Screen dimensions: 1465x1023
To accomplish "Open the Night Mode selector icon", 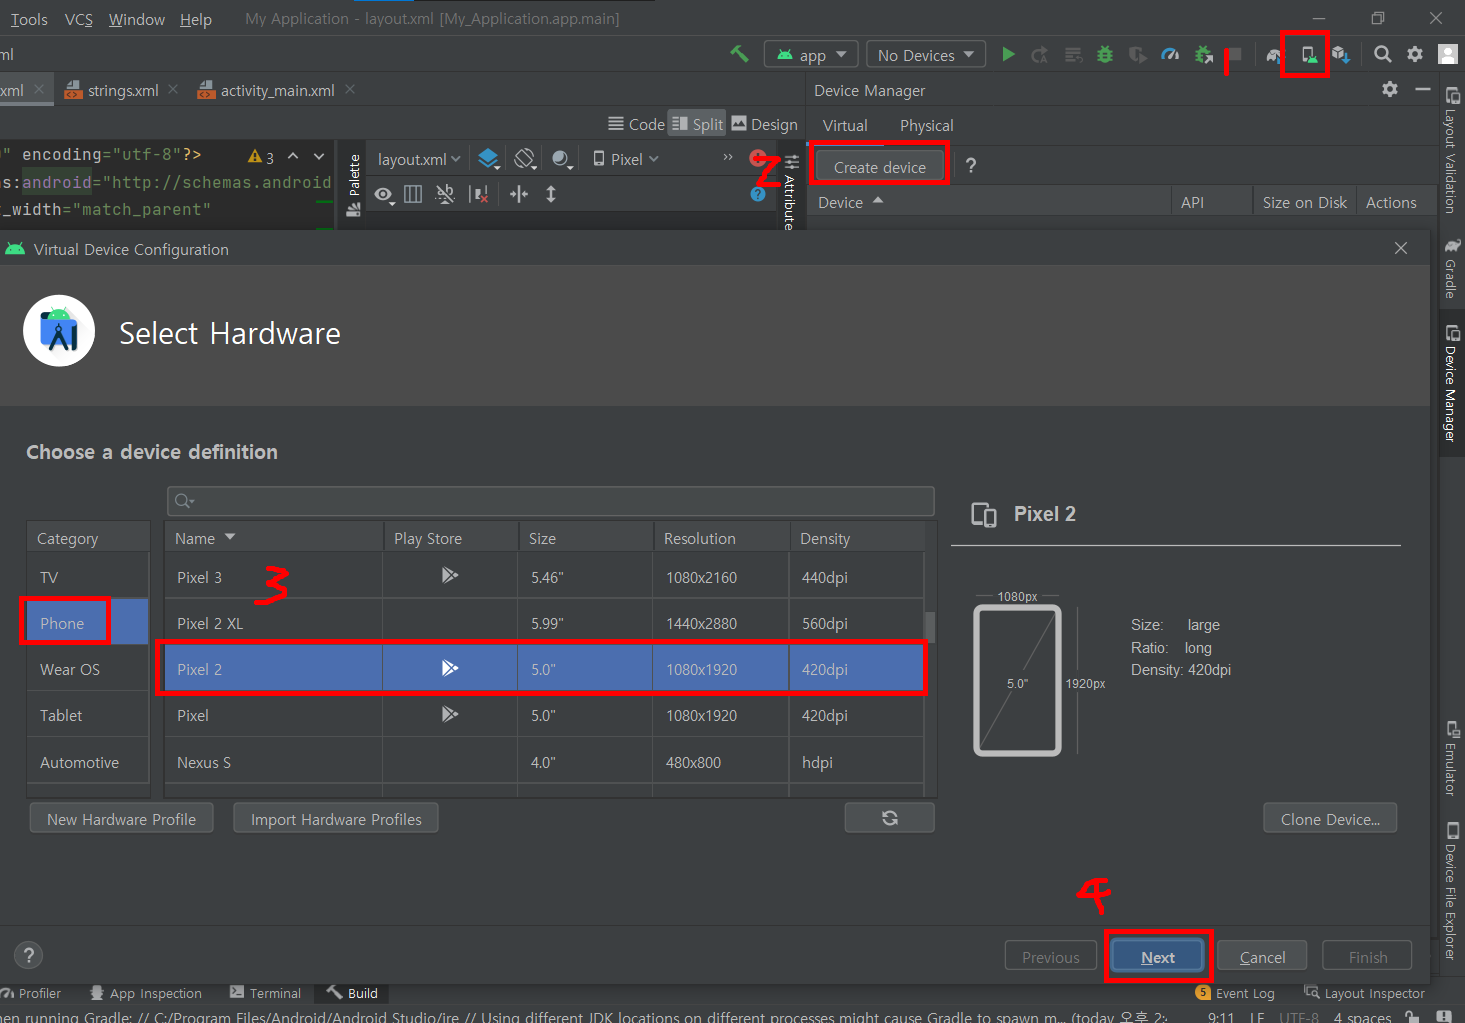I will coord(562,159).
